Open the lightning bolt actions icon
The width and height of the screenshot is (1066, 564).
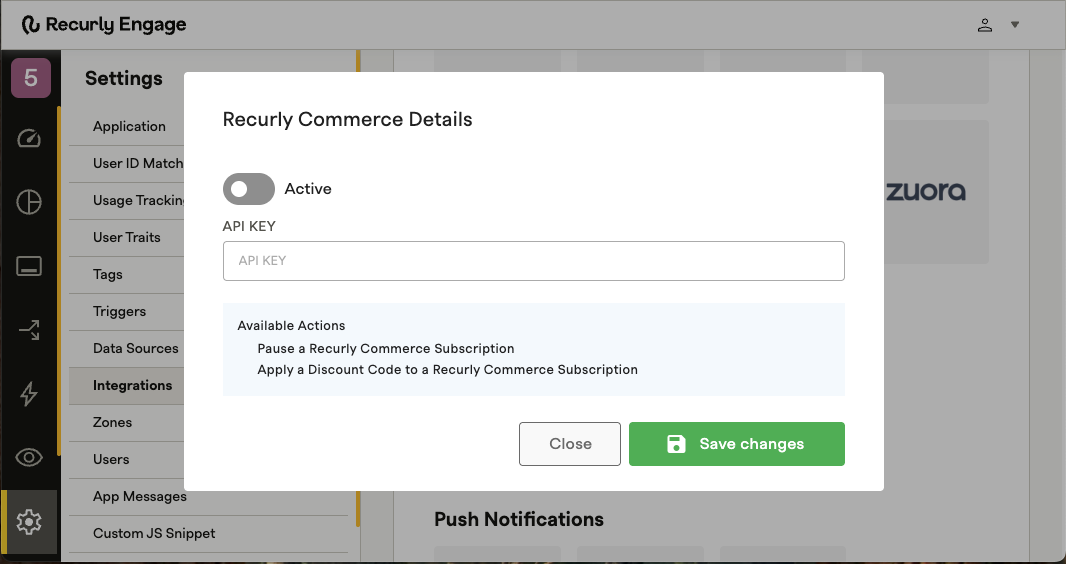click(29, 394)
